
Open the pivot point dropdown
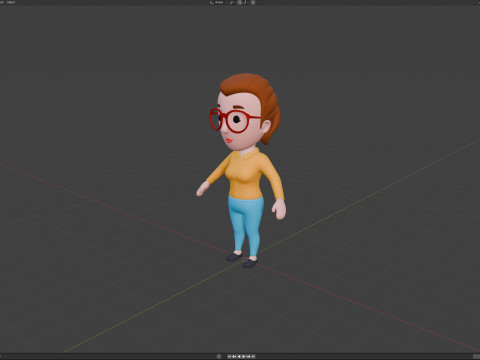[x=232, y=2]
